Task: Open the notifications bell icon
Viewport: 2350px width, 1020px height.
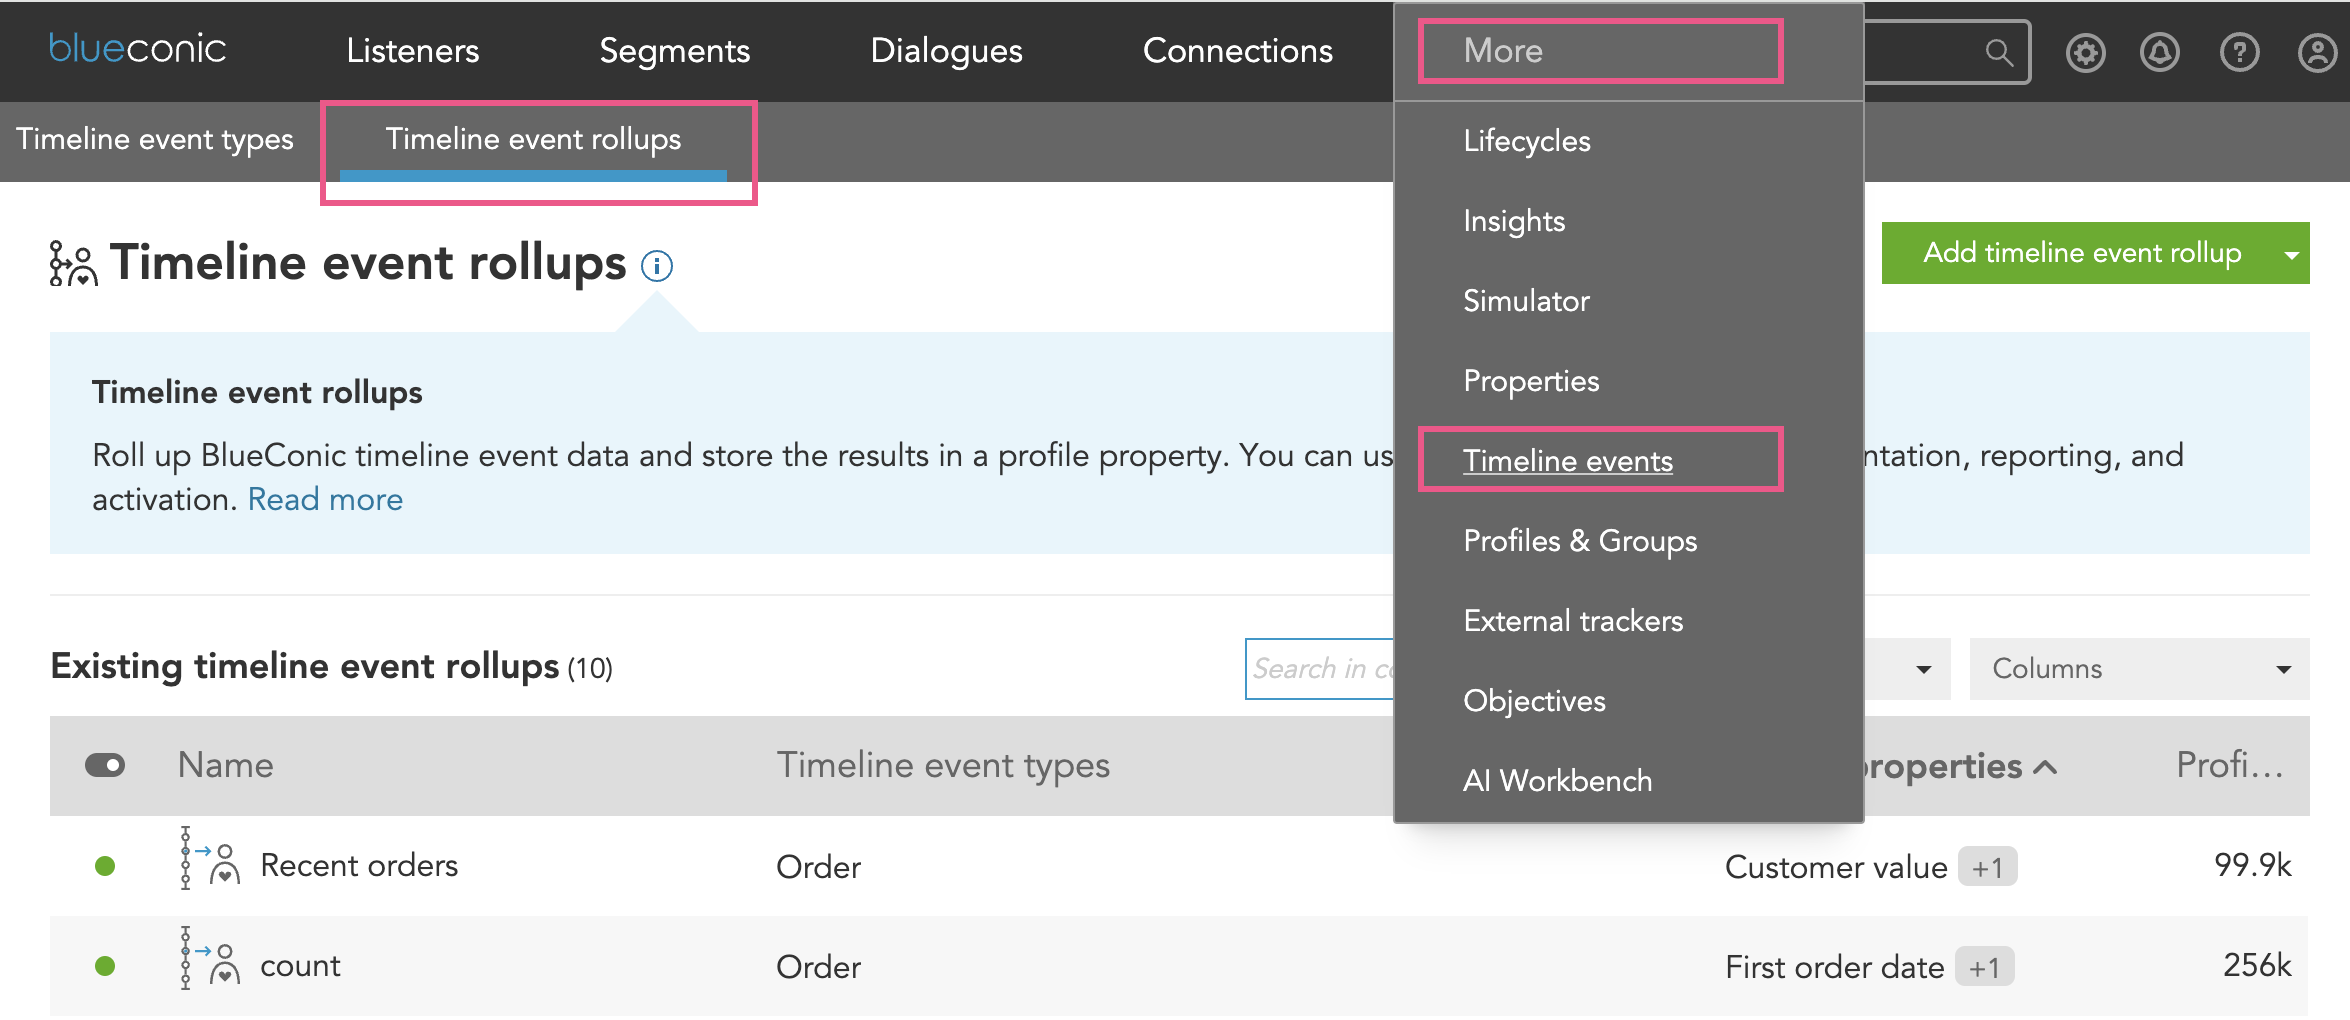Action: (2160, 52)
